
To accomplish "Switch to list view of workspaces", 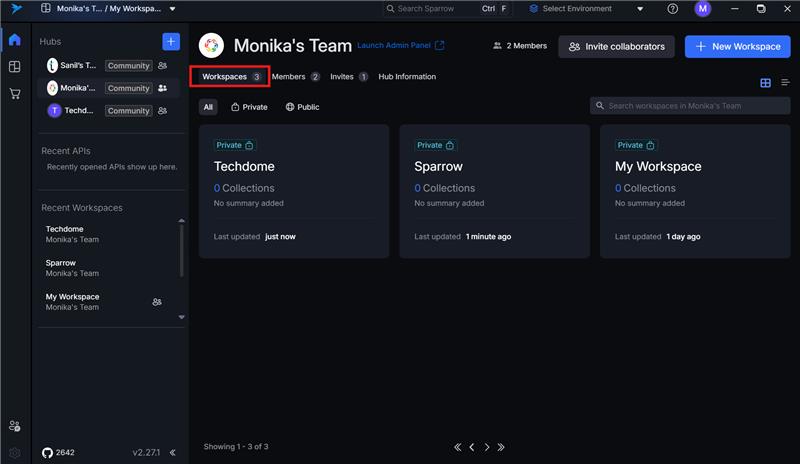I will 785,83.
